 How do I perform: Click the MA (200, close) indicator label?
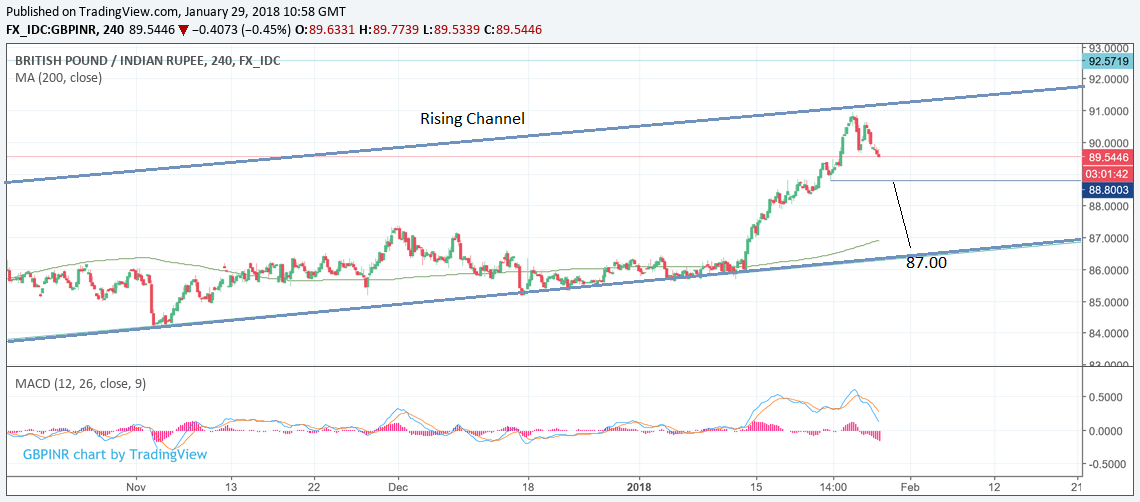tap(58, 77)
